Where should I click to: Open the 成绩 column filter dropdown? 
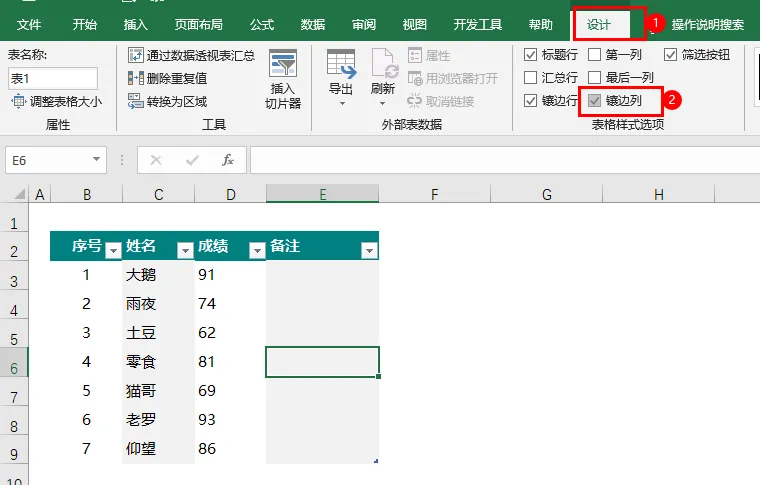point(257,250)
